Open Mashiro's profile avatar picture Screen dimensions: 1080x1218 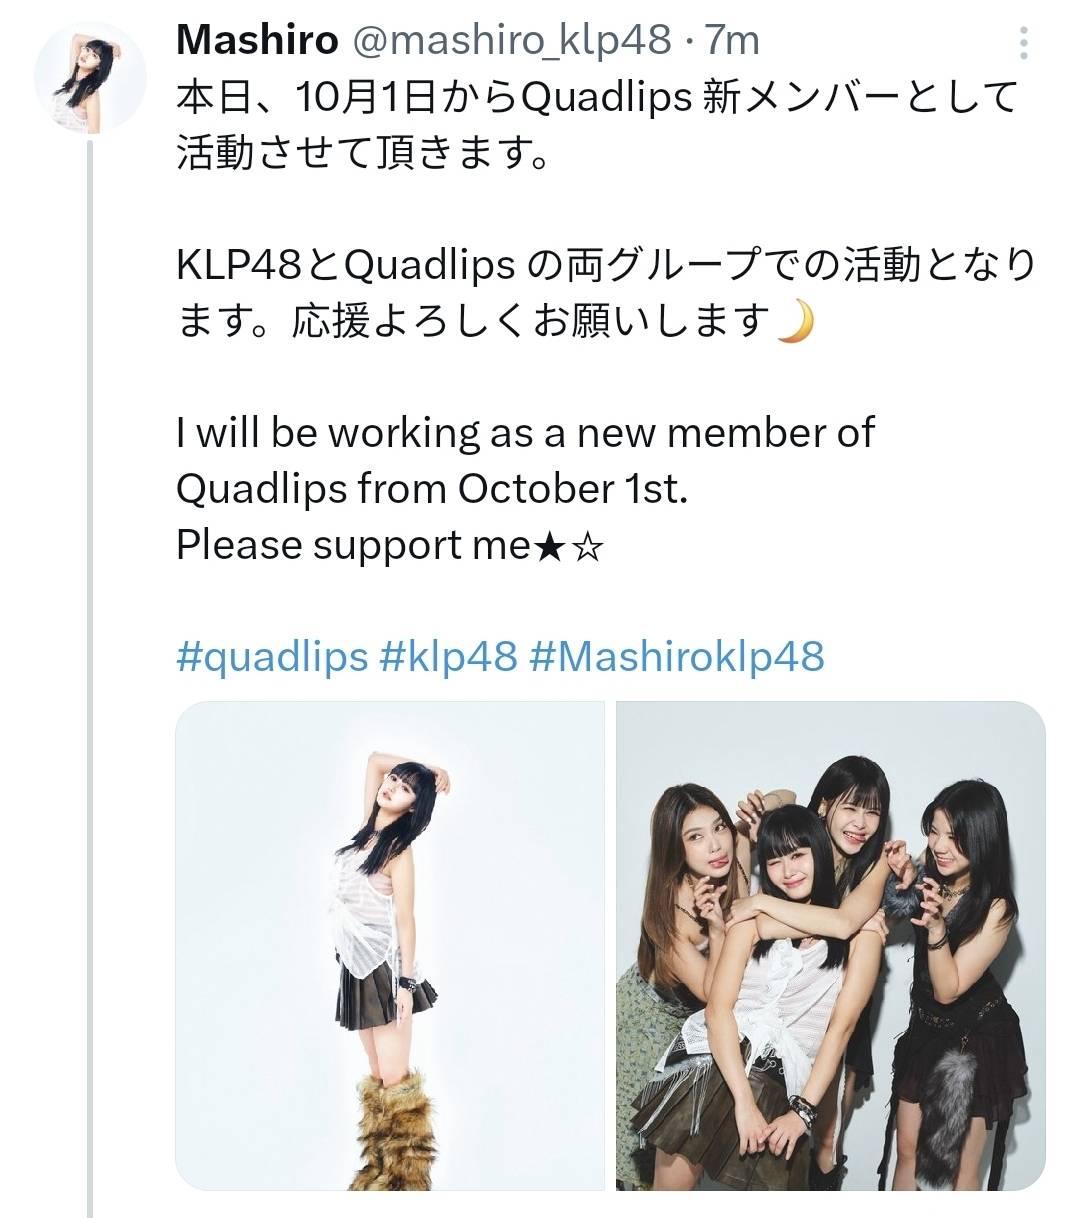pyautogui.click(x=90, y=78)
